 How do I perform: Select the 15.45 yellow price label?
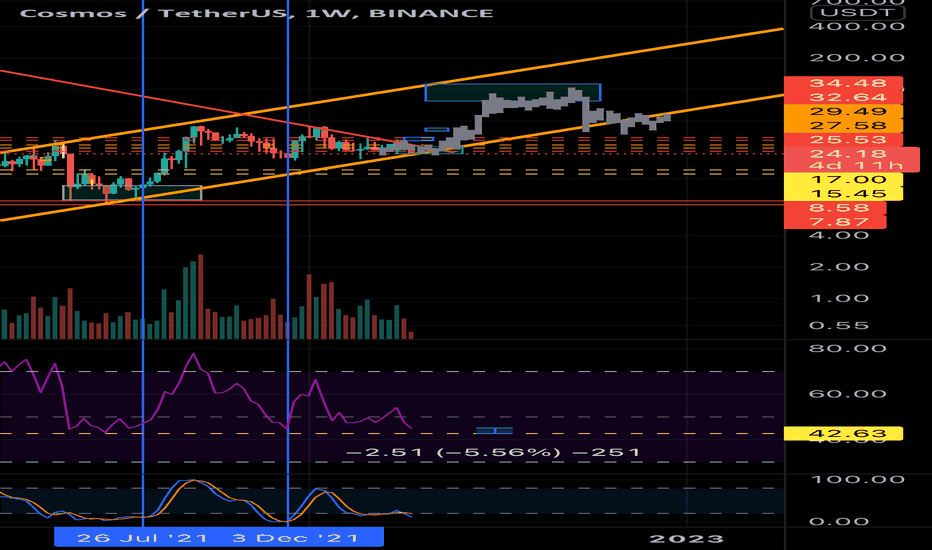point(843,194)
